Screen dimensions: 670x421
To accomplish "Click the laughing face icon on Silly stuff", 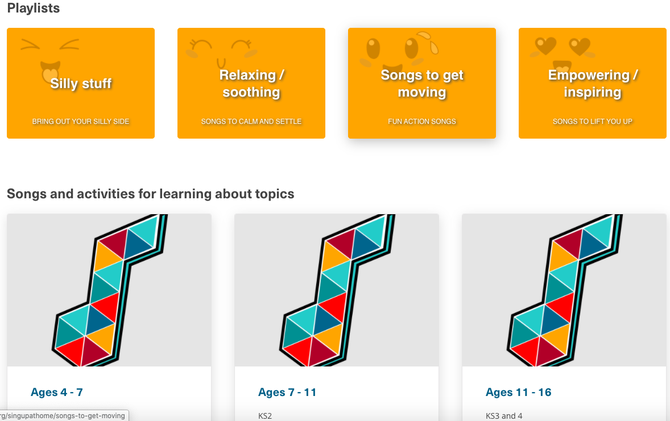I will coord(50,60).
